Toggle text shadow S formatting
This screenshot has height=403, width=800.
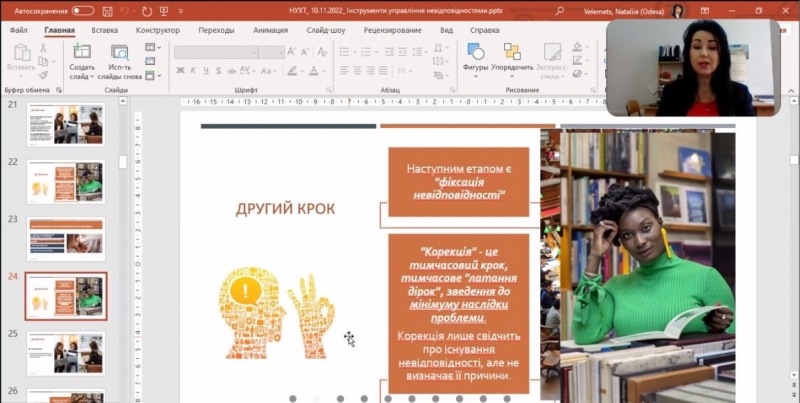[x=218, y=71]
